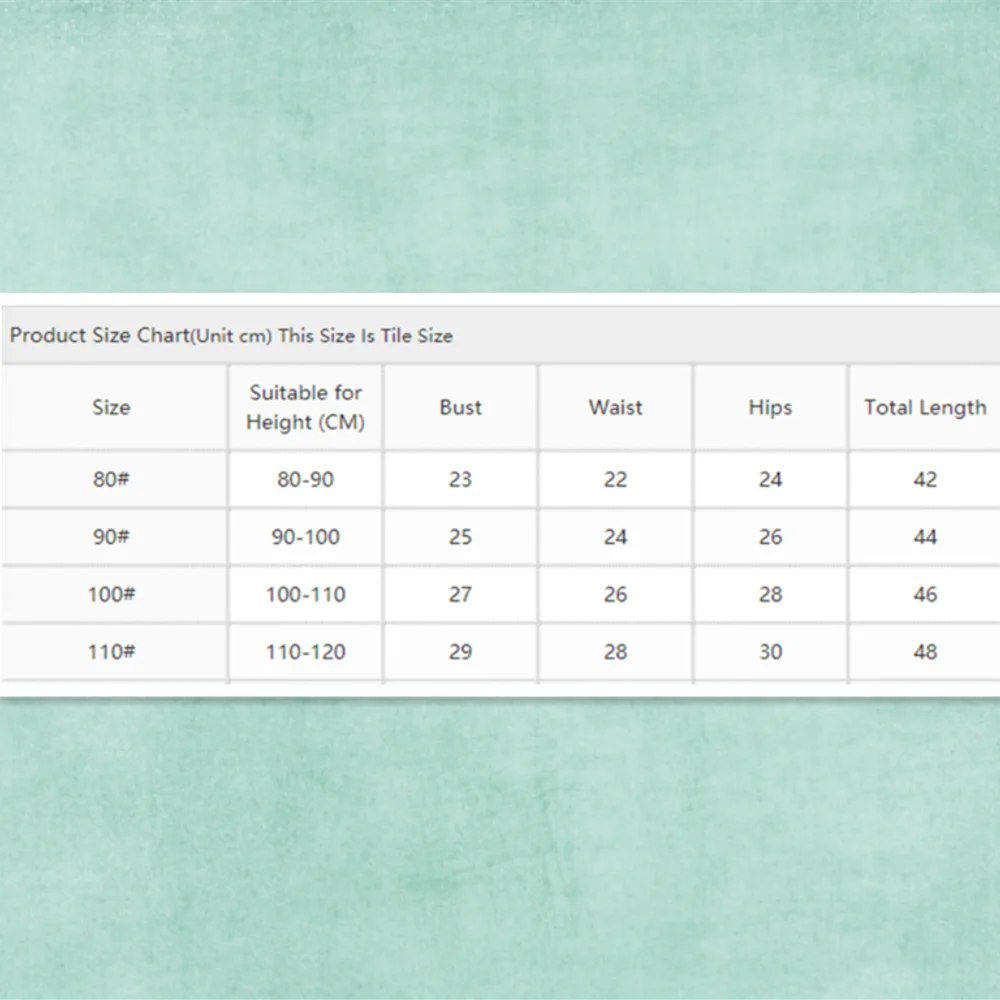The height and width of the screenshot is (1000, 1000).
Task: Select the Bust column header
Action: point(460,408)
